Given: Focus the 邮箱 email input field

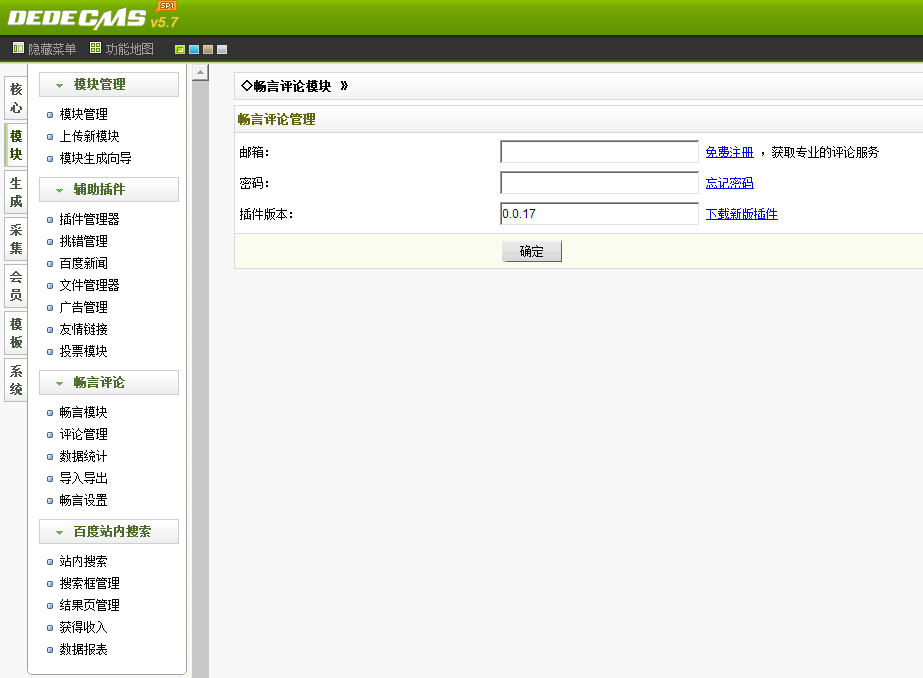Looking at the screenshot, I should [x=599, y=152].
